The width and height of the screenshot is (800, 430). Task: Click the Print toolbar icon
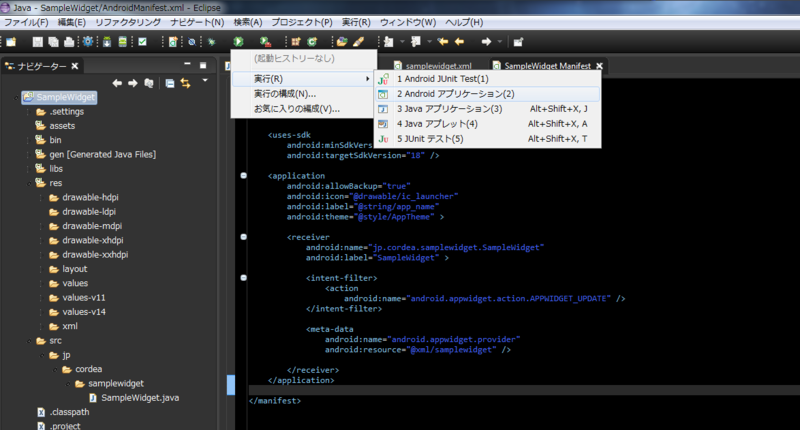[69, 42]
